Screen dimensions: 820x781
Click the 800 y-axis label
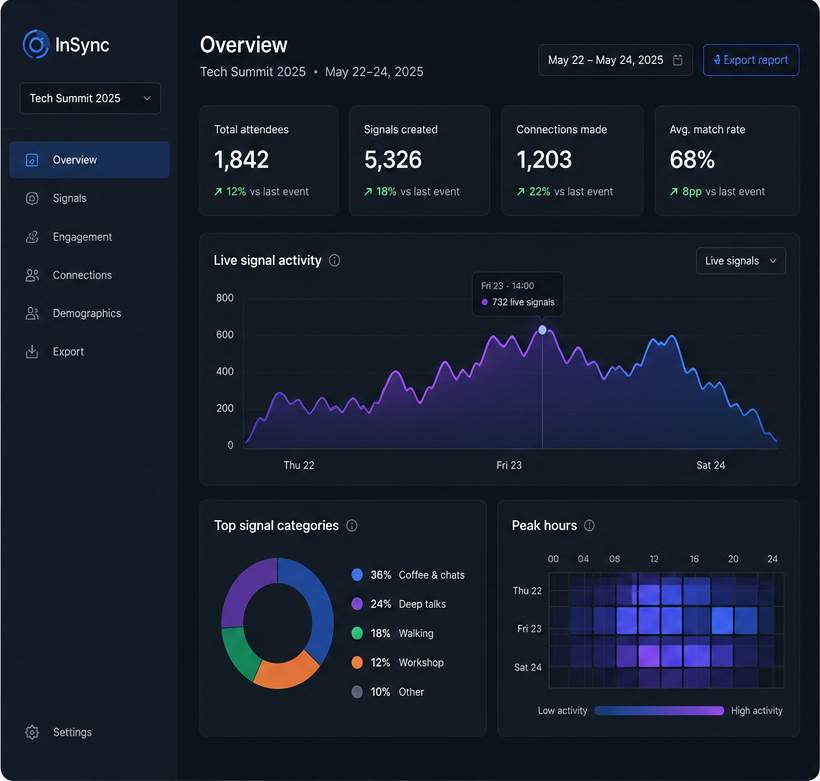(x=225, y=298)
